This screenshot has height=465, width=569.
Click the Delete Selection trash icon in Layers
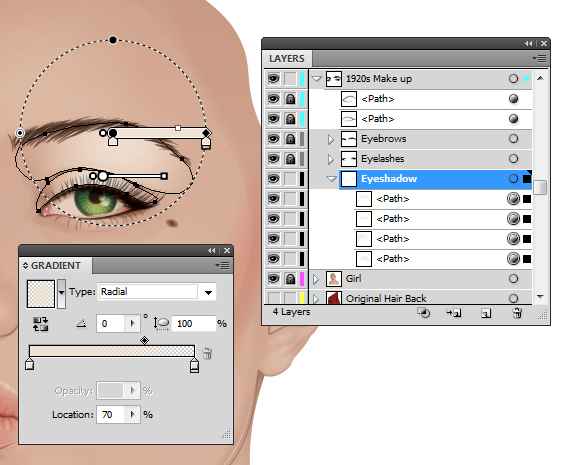click(517, 313)
